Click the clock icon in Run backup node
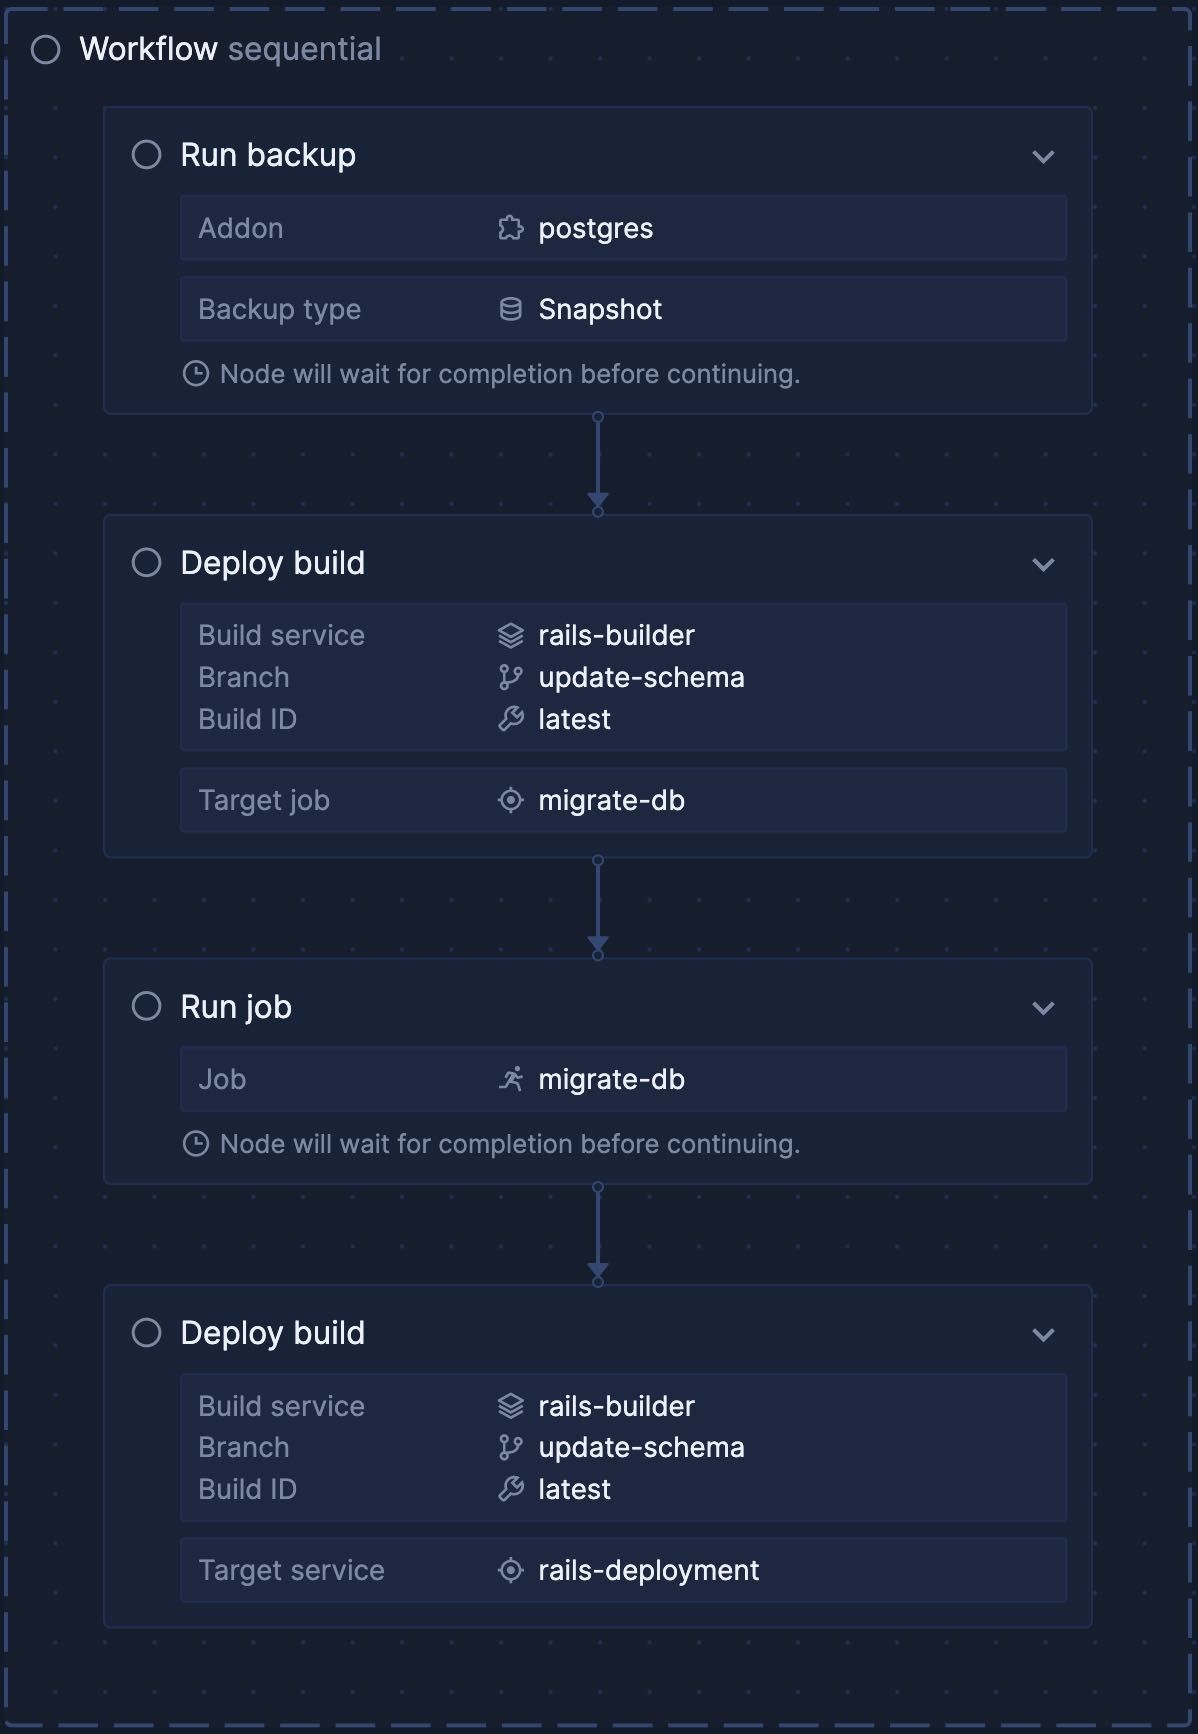 (197, 374)
